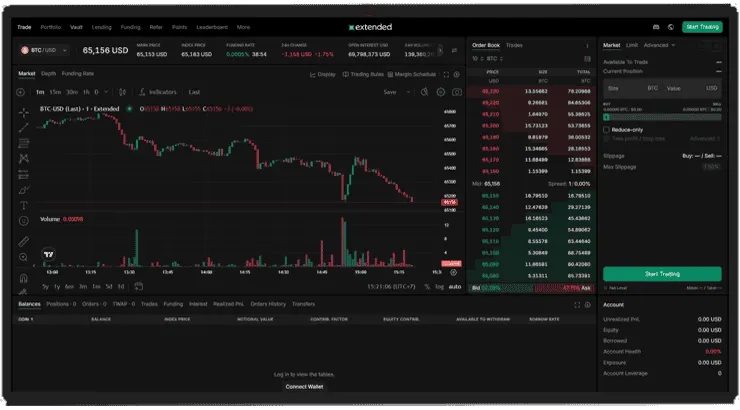Image resolution: width=740 pixels, height=410 pixels.
Task: Toggle percent scale on the chart
Action: pyautogui.click(x=427, y=286)
